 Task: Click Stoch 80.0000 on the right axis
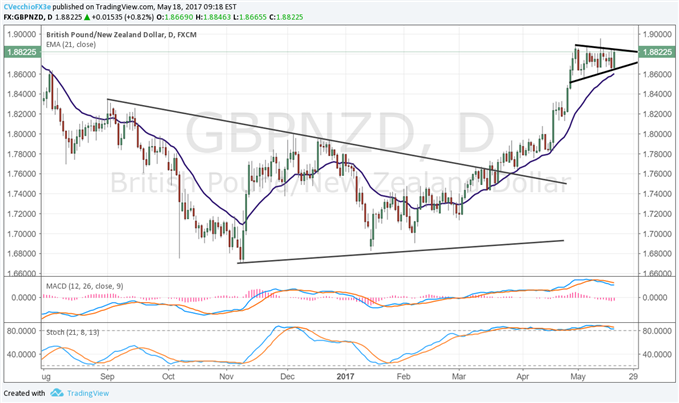click(657, 331)
